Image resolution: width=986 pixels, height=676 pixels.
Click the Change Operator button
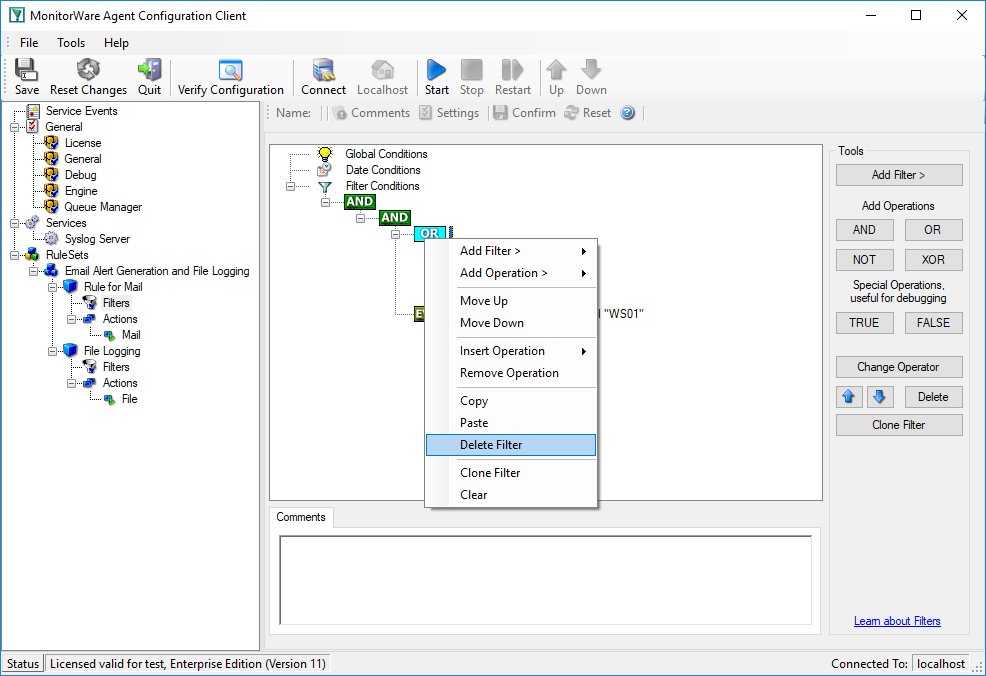tap(899, 367)
